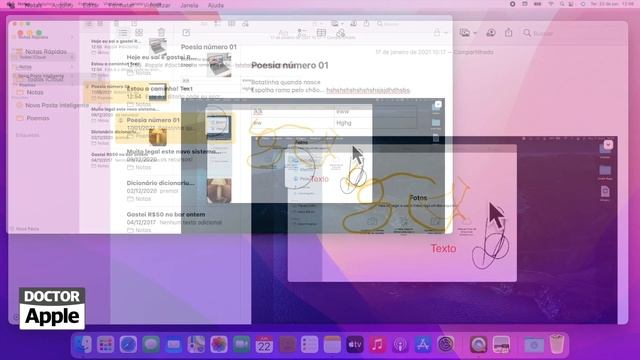Viewport: 640px width, 360px height.
Task: Switch Notes to gallery view
Action: [139, 33]
